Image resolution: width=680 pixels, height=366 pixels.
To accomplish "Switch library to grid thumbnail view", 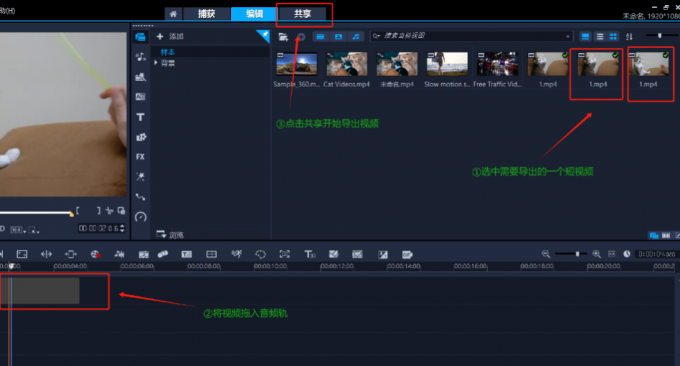I will 613,37.
